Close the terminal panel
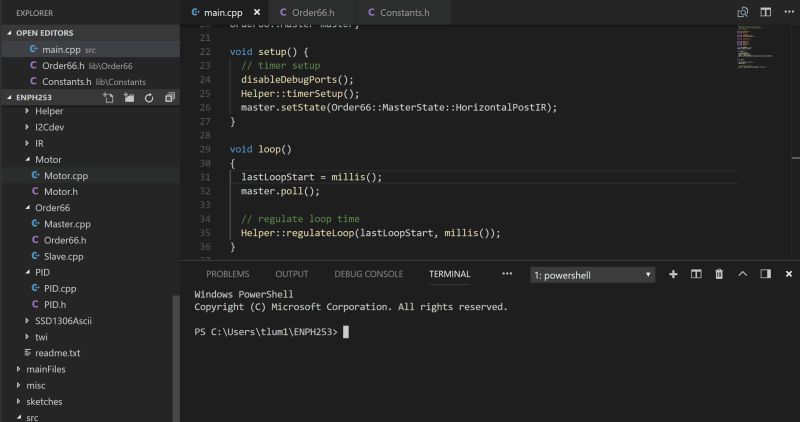This screenshot has height=422, width=800. pos(789,275)
